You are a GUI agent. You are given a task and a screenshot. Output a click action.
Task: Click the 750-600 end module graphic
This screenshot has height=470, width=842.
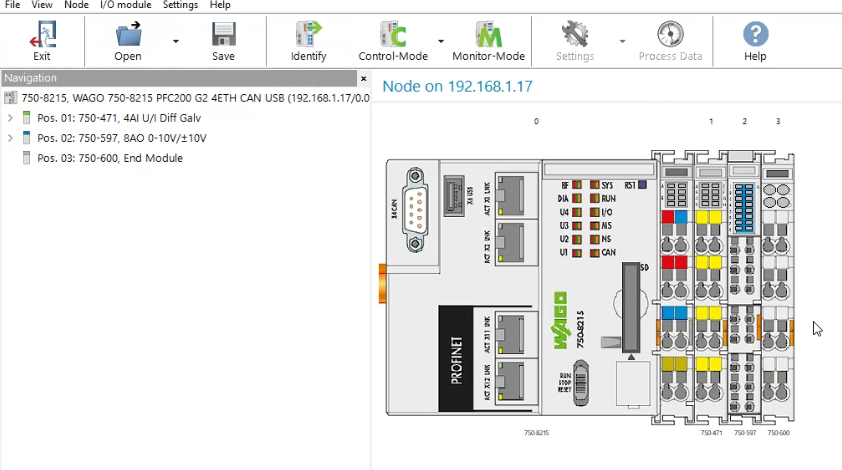(778, 287)
